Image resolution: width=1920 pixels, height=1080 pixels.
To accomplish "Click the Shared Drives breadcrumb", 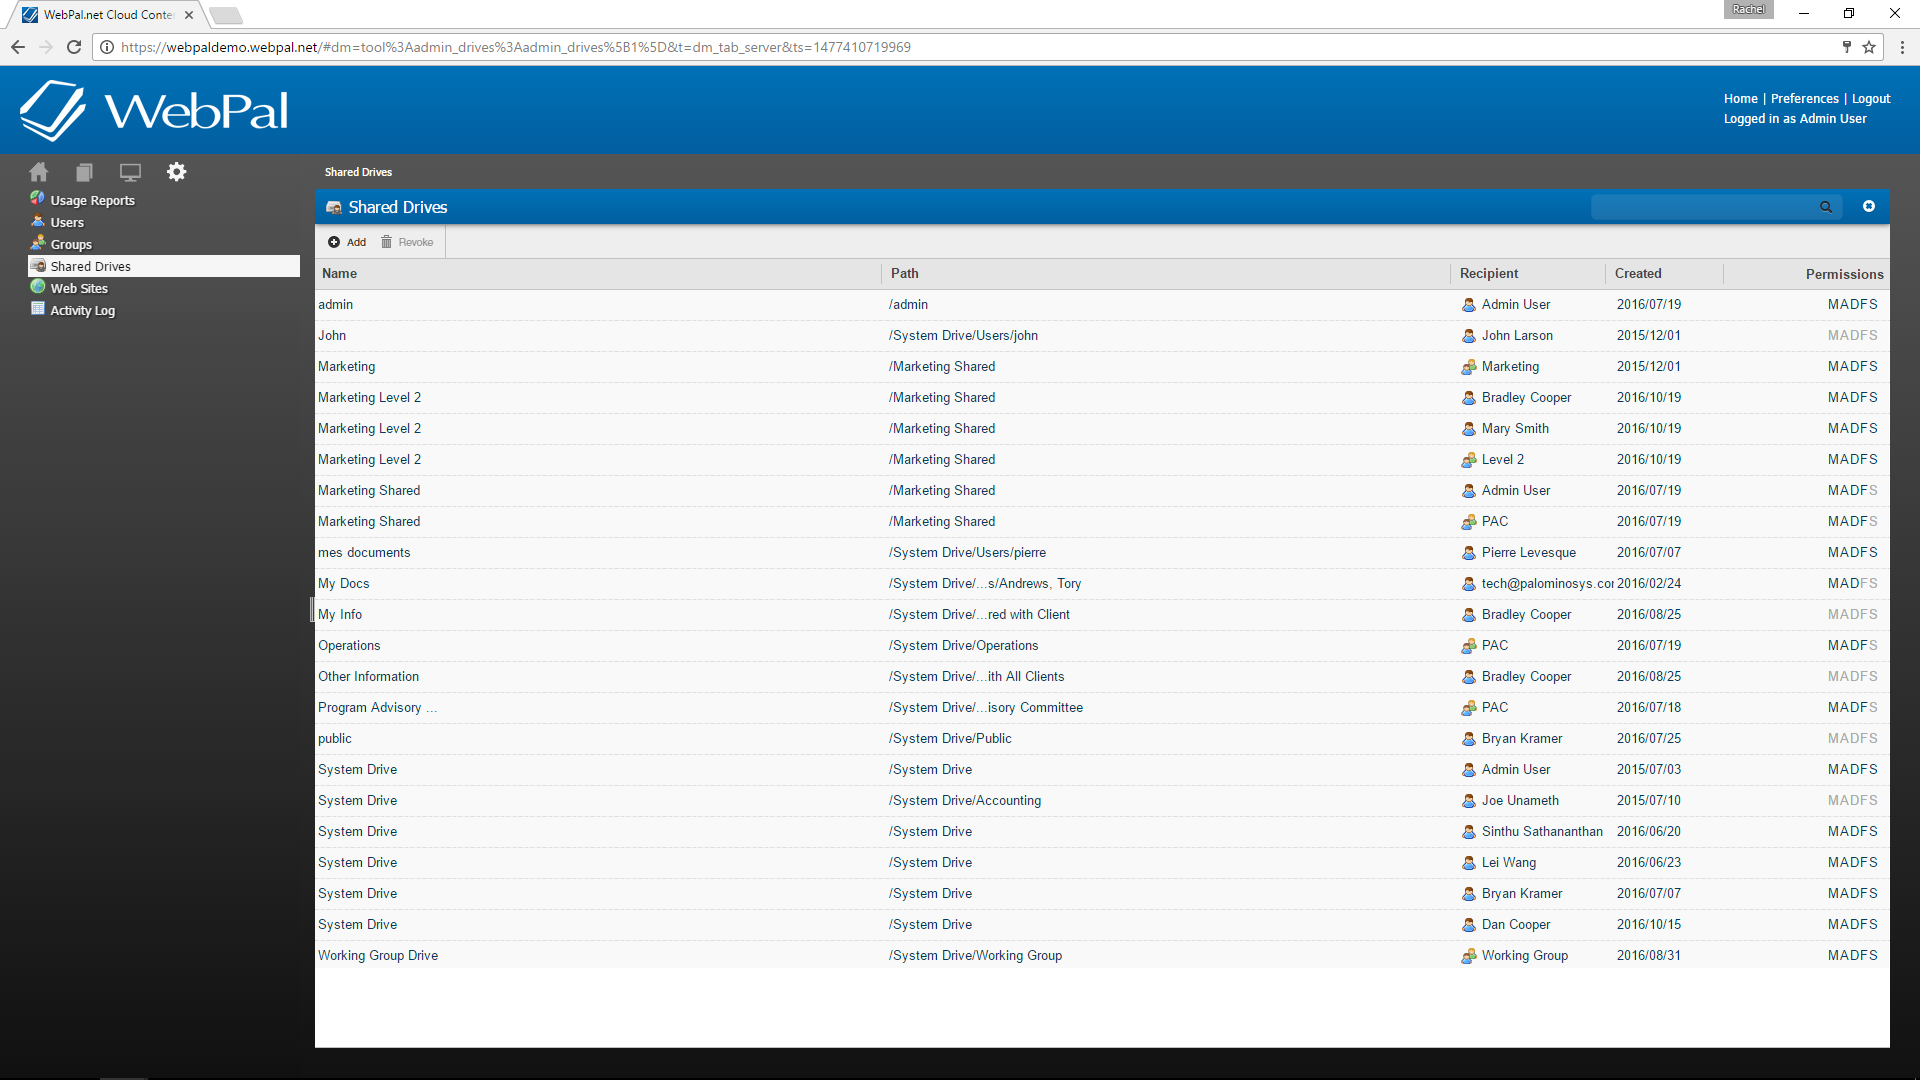I will tap(358, 172).
